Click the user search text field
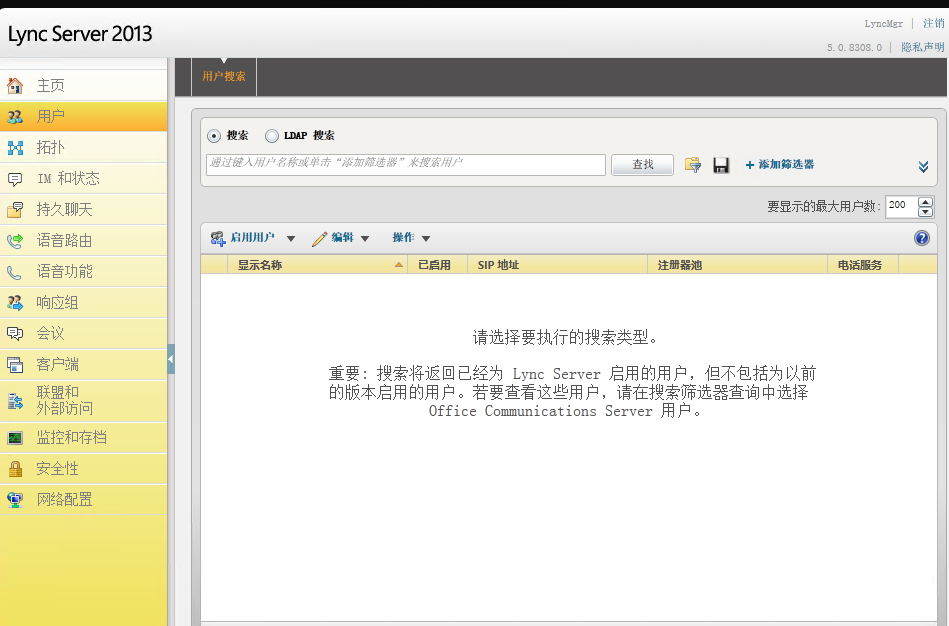The image size is (949, 626). (x=406, y=165)
